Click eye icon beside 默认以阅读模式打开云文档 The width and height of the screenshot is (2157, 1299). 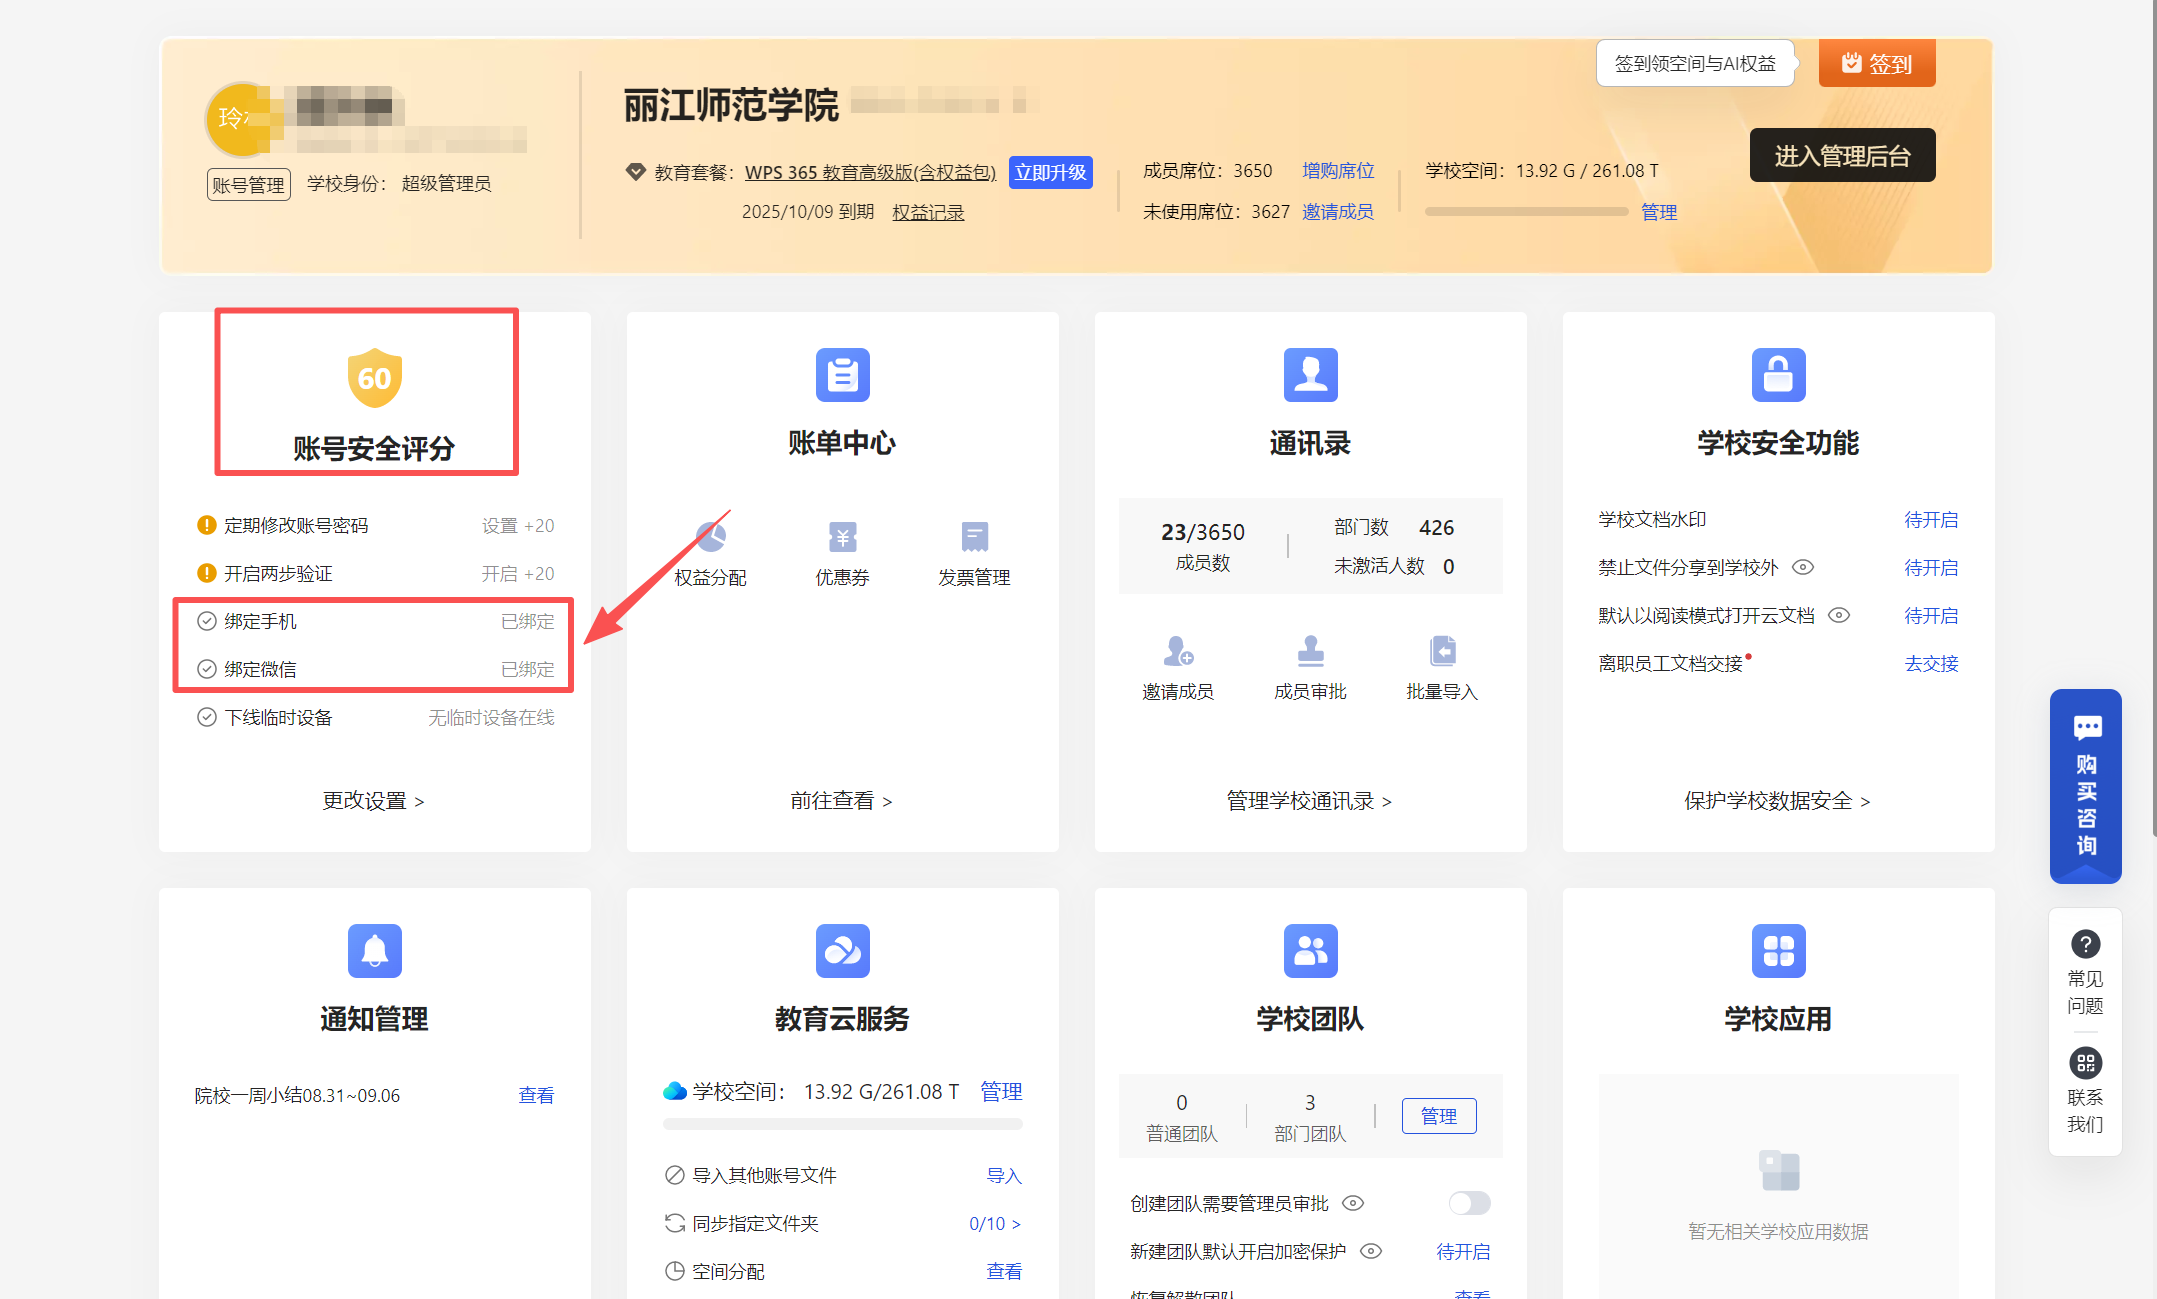(x=1839, y=615)
